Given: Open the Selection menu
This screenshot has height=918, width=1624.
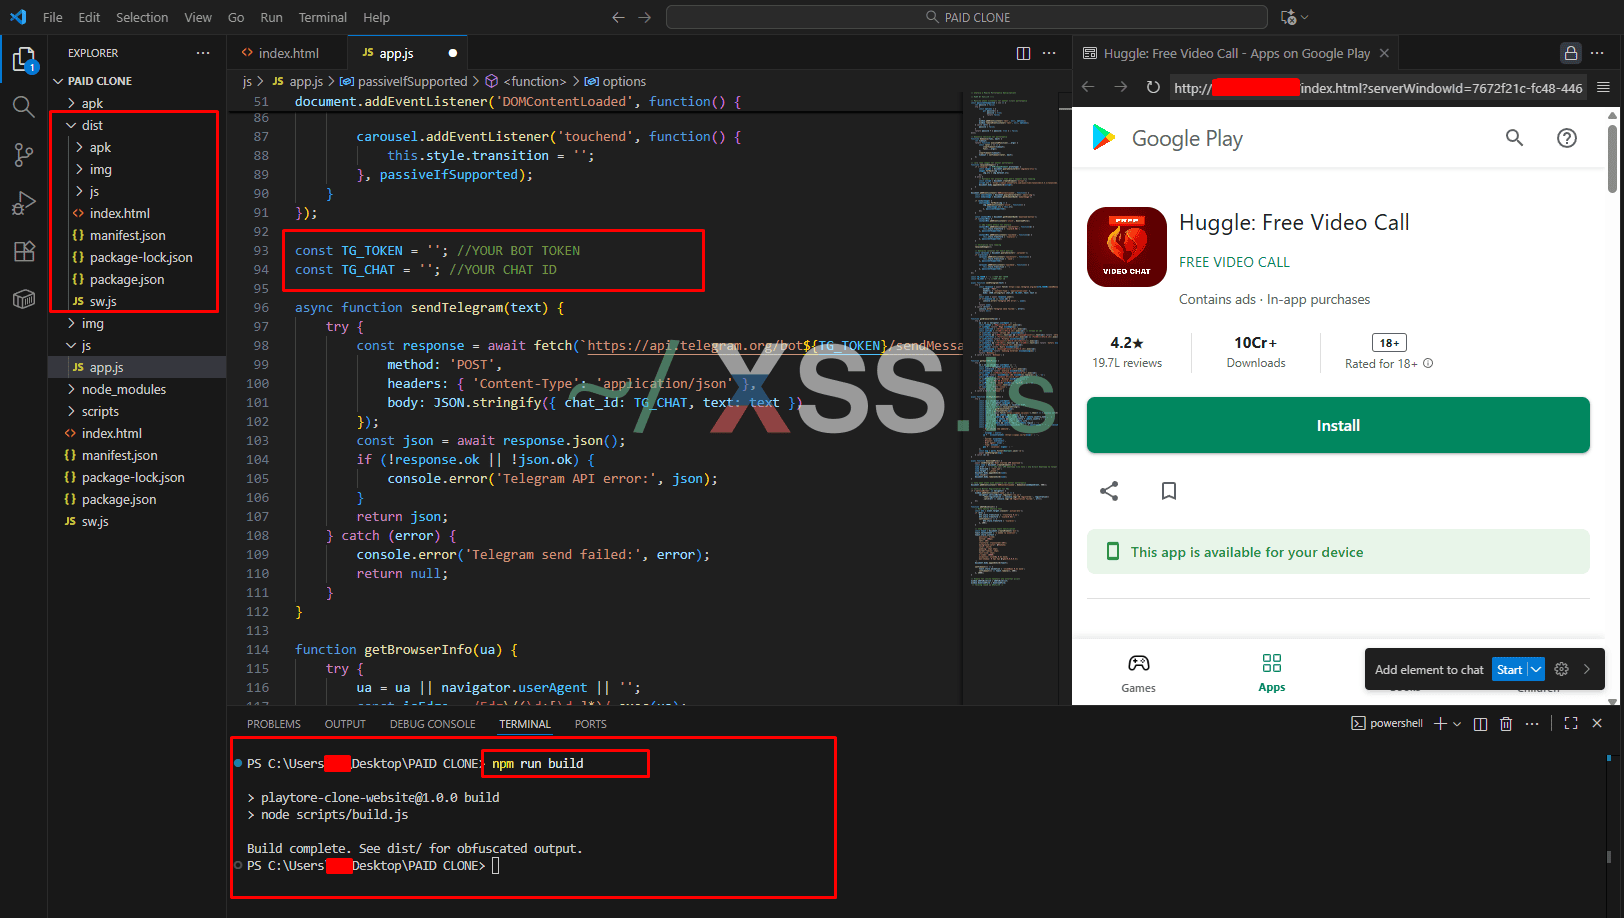Looking at the screenshot, I should click(142, 17).
